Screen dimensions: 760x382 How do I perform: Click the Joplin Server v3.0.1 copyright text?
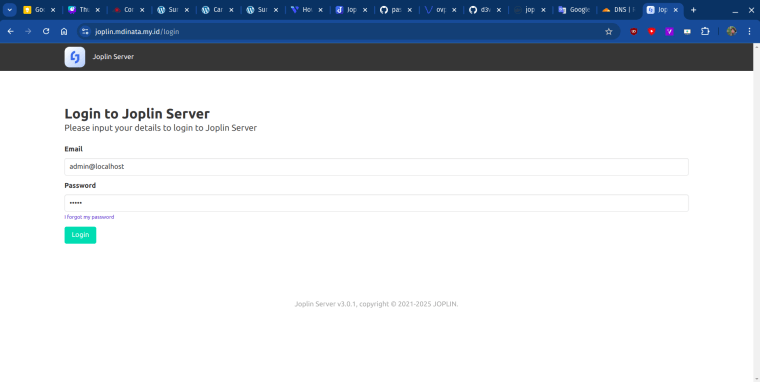[x=376, y=304]
